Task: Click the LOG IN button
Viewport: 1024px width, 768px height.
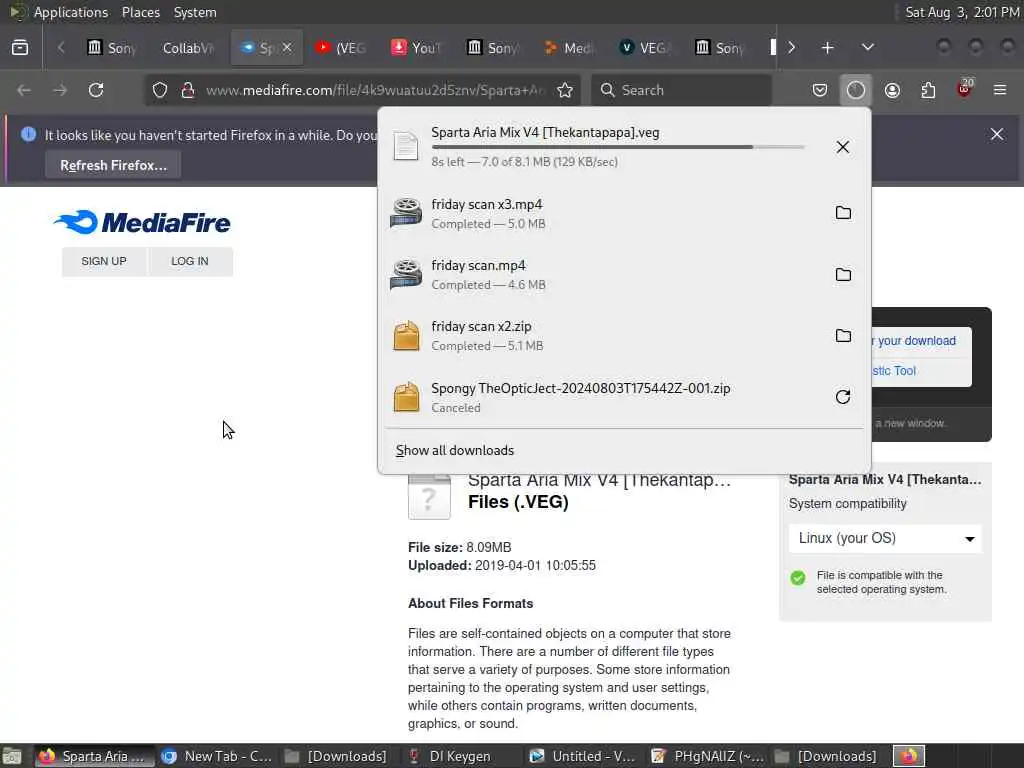Action: (x=190, y=261)
